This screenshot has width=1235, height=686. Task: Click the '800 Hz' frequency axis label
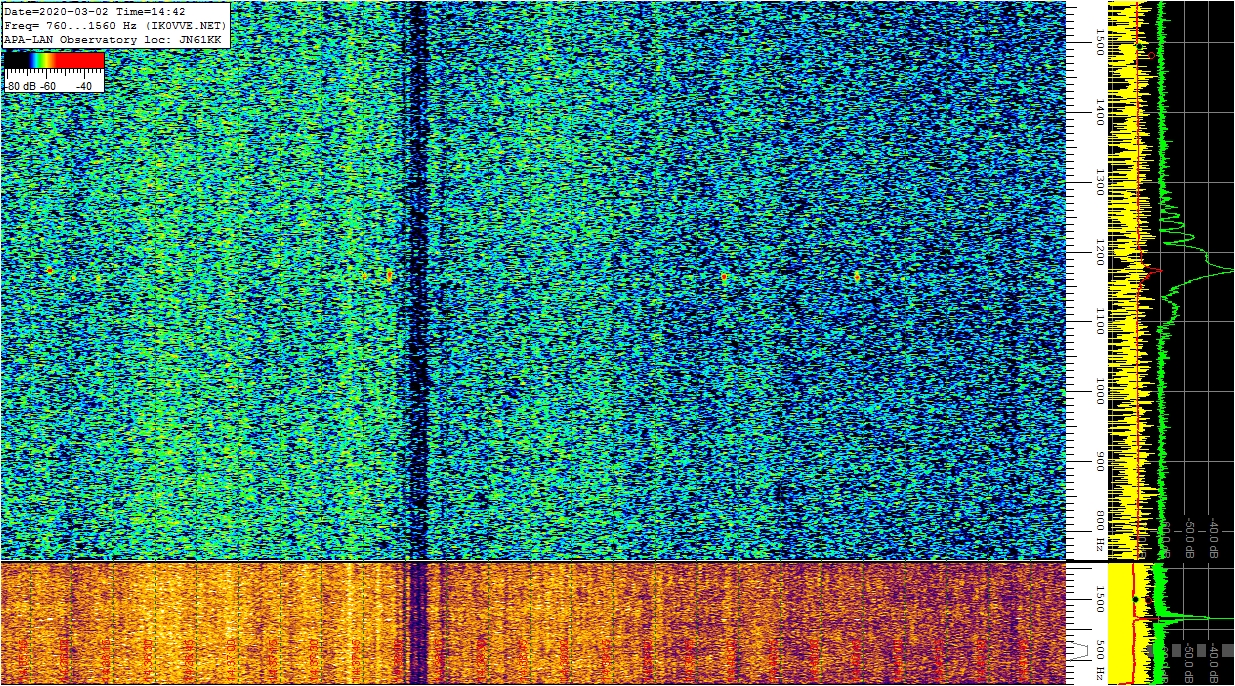click(1099, 532)
